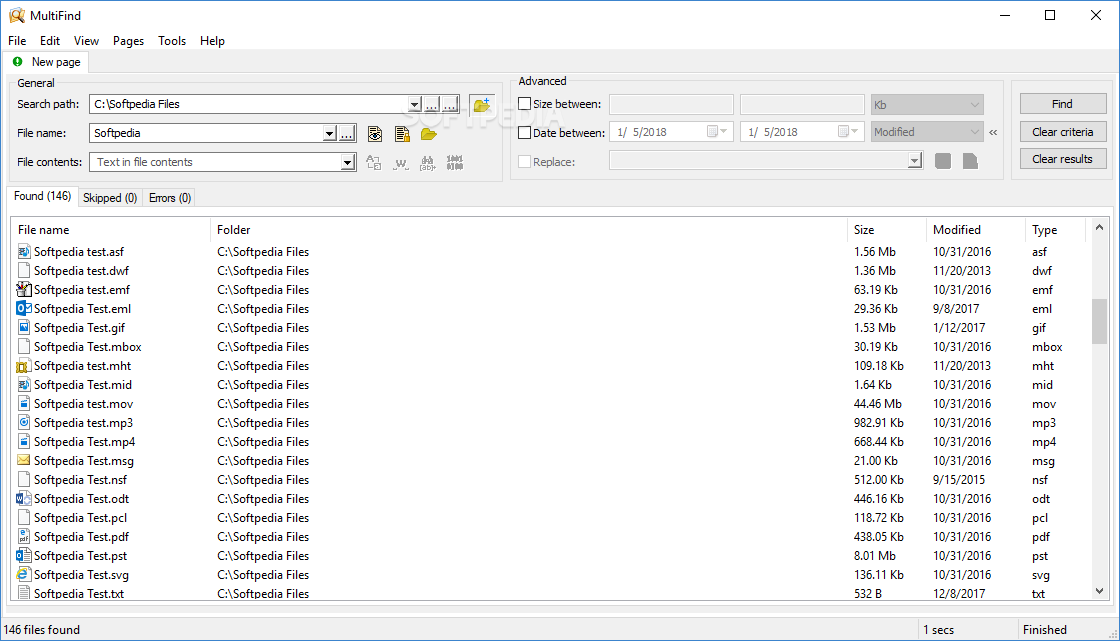The width and height of the screenshot is (1120, 641).
Task: Click the Outlook icon of Softpedia Test.eml
Action: [24, 309]
